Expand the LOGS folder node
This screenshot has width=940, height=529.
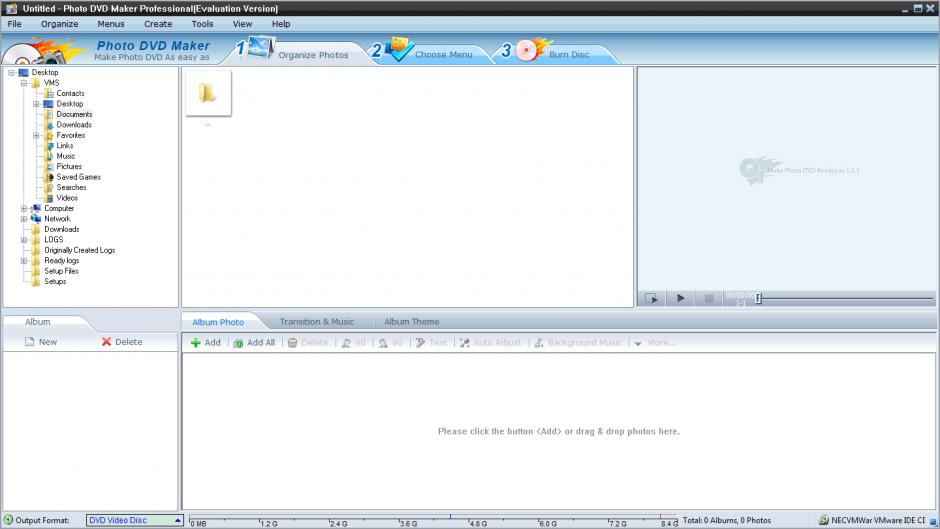pyautogui.click(x=24, y=240)
